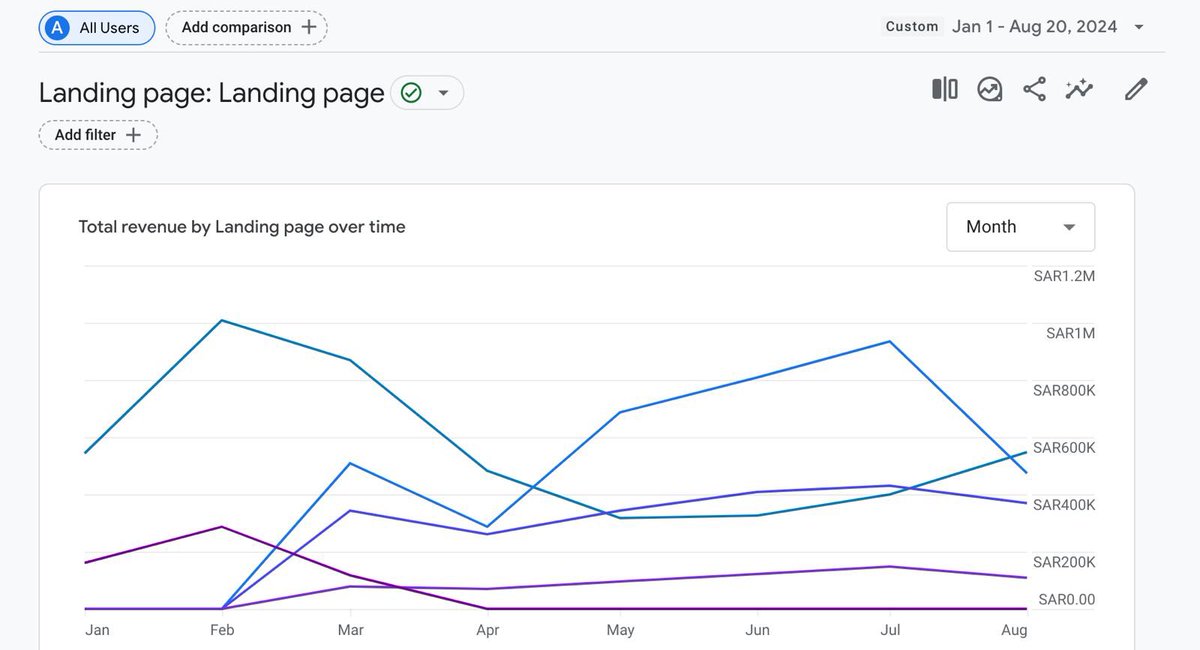Open the edit comparisons column icon
The image size is (1200, 650).
[945, 89]
